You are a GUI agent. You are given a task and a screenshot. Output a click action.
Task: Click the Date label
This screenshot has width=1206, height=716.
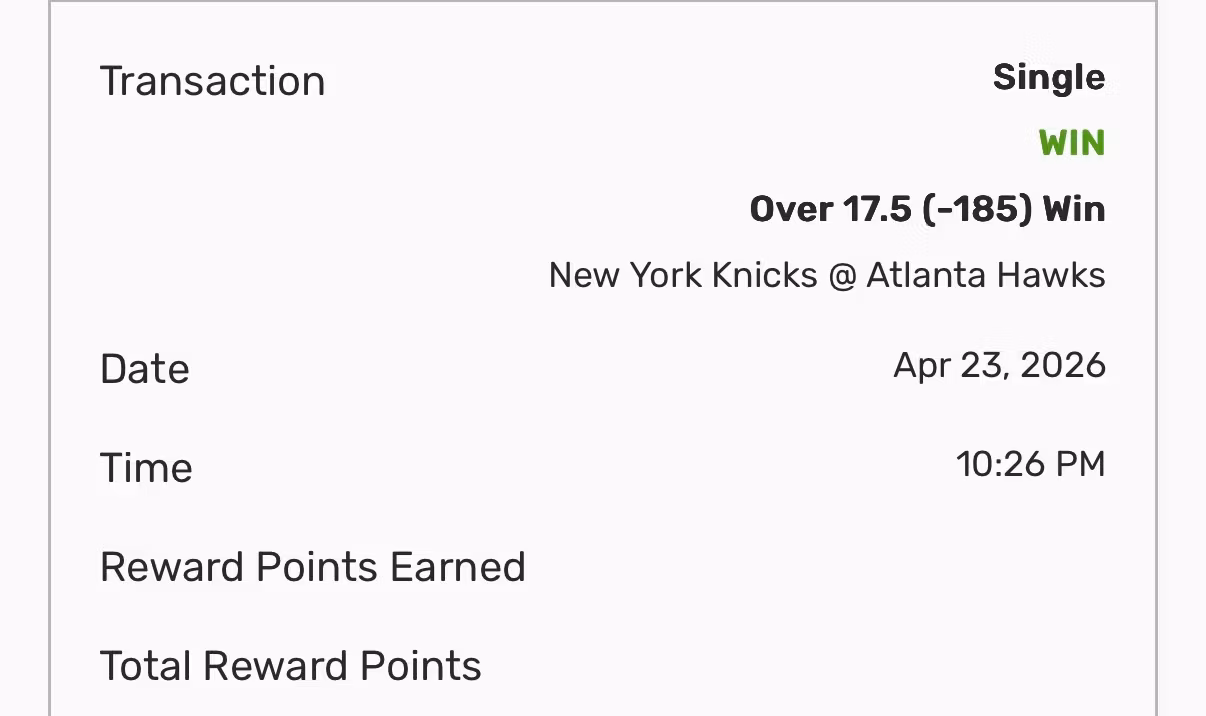click(x=145, y=369)
